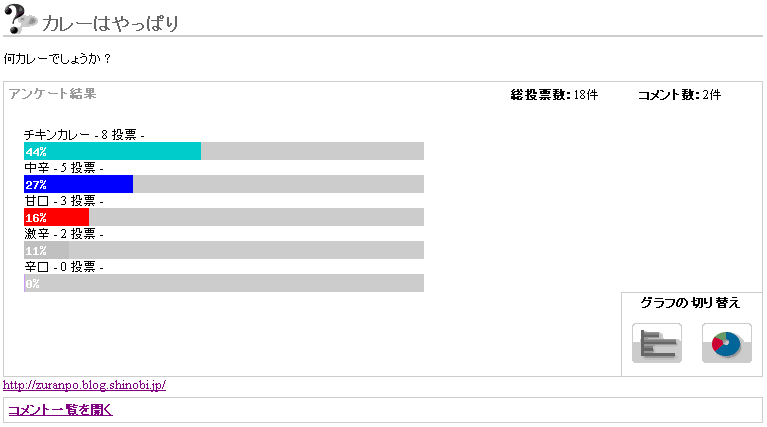Viewport: 767px width, 427px height.
Task: Click the コメント数 2件 comment count
Action: tap(678, 95)
